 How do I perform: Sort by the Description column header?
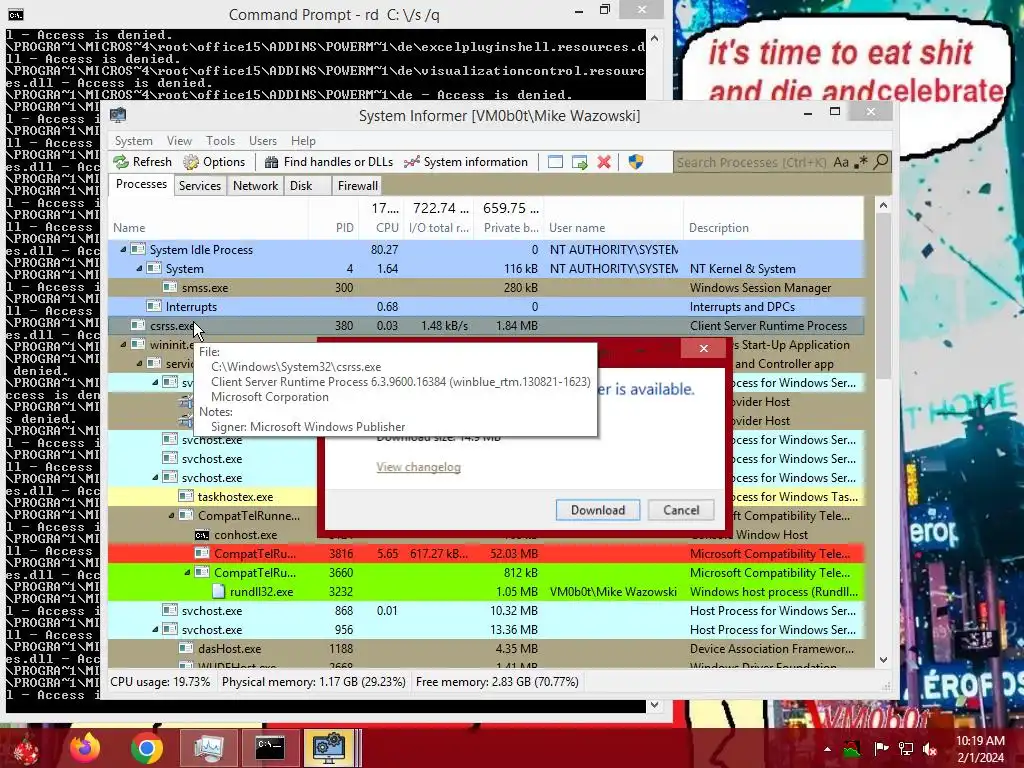tap(773, 227)
